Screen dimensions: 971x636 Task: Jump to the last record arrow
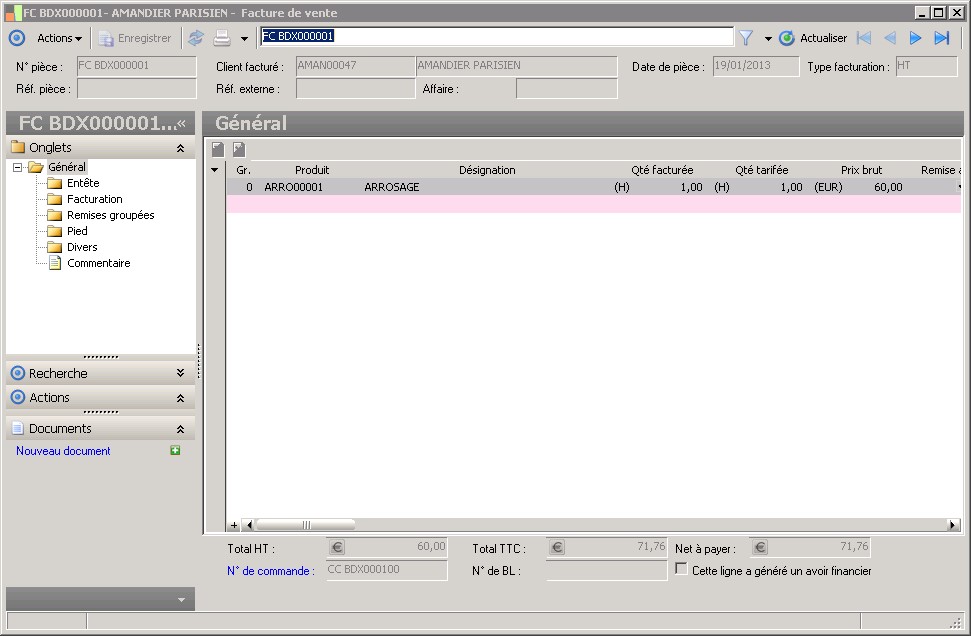pos(941,38)
